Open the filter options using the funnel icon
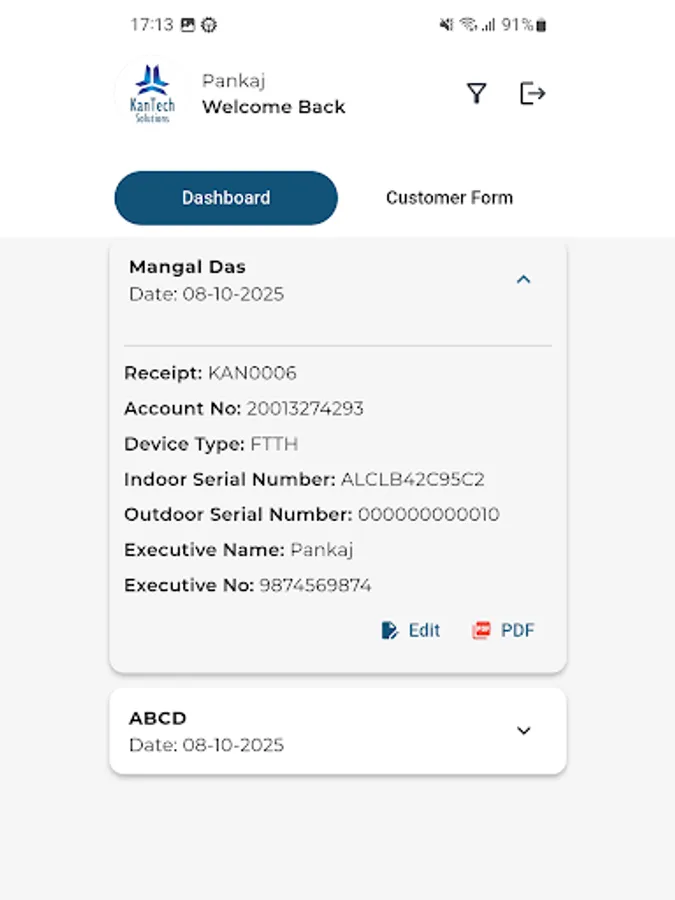This screenshot has height=900, width=675. [x=477, y=93]
